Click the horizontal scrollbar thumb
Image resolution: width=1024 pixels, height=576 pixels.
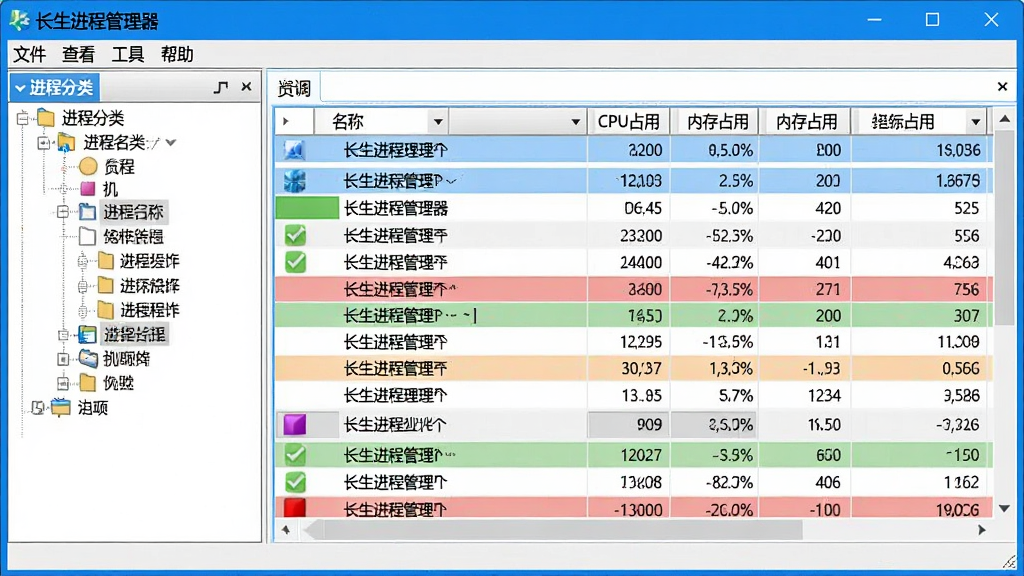(x=553, y=530)
